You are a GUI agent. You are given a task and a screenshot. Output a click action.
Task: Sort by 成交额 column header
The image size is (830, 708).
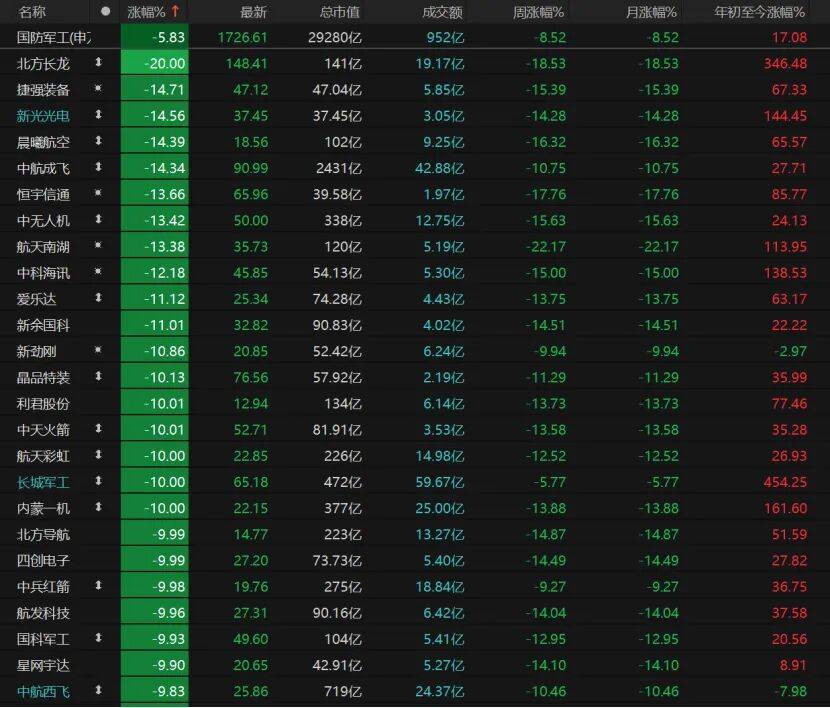click(x=441, y=12)
